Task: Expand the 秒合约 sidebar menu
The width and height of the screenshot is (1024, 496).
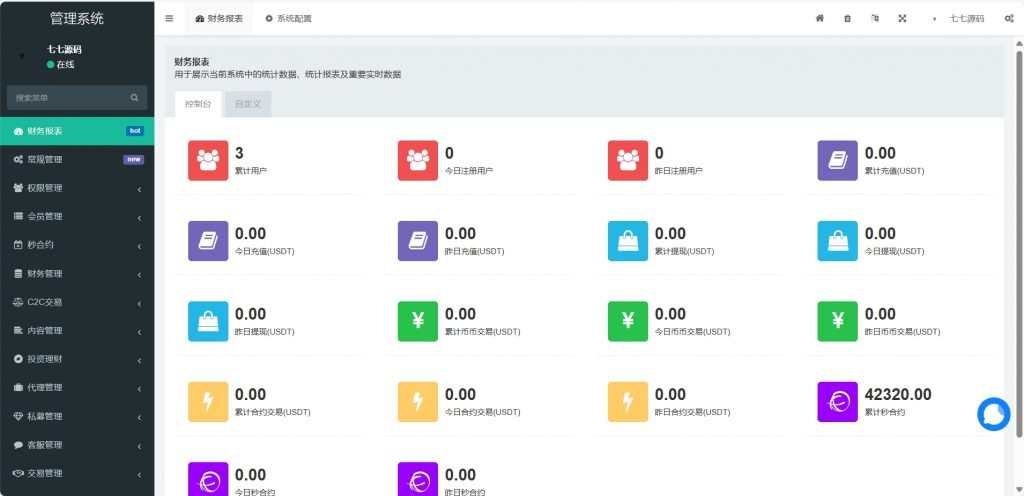Action: pyautogui.click(x=77, y=245)
